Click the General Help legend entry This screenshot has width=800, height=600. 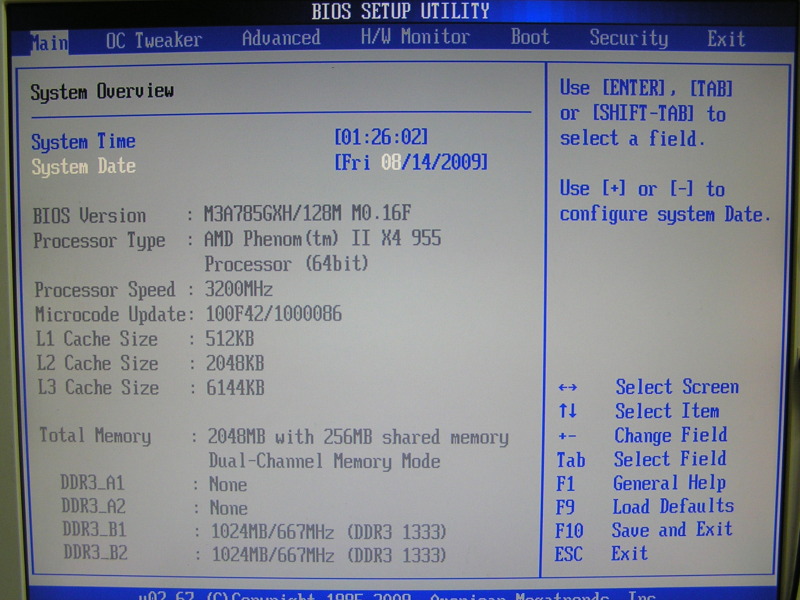click(x=669, y=483)
